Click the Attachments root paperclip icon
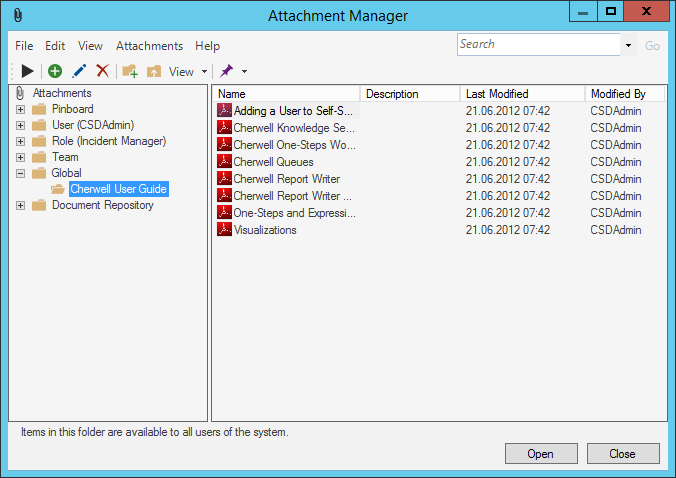The height and width of the screenshot is (478, 676). (20, 93)
